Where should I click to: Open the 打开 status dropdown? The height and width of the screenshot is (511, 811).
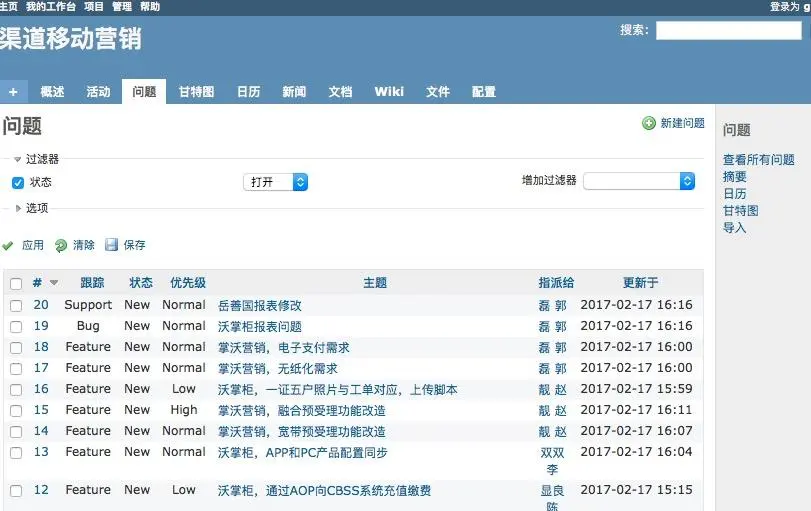276,182
